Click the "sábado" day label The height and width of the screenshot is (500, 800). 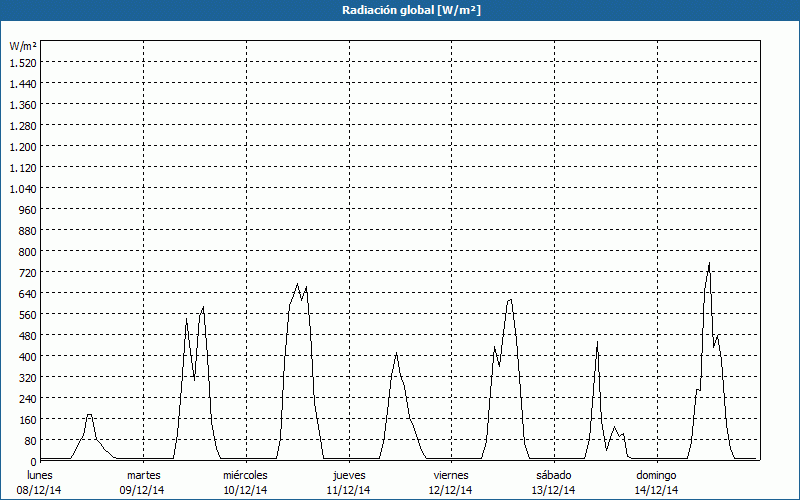pos(554,474)
